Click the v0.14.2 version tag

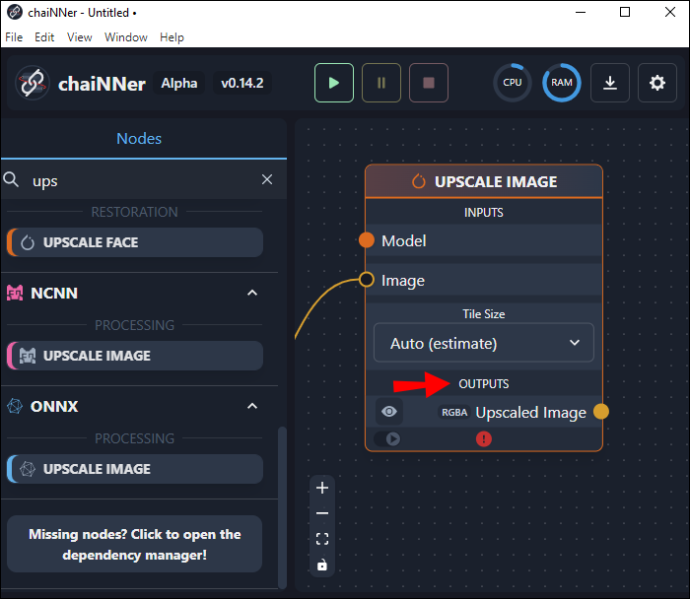[242, 83]
